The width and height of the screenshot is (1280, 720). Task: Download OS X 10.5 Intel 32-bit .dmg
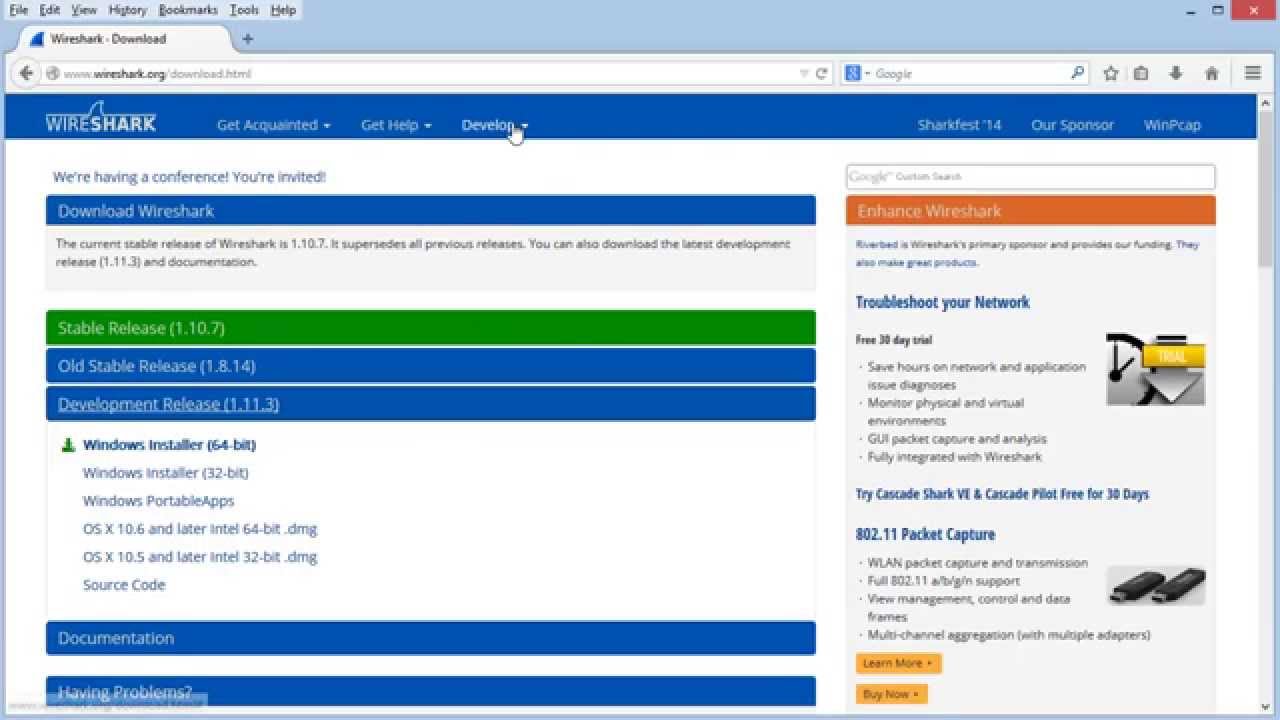click(x=200, y=557)
